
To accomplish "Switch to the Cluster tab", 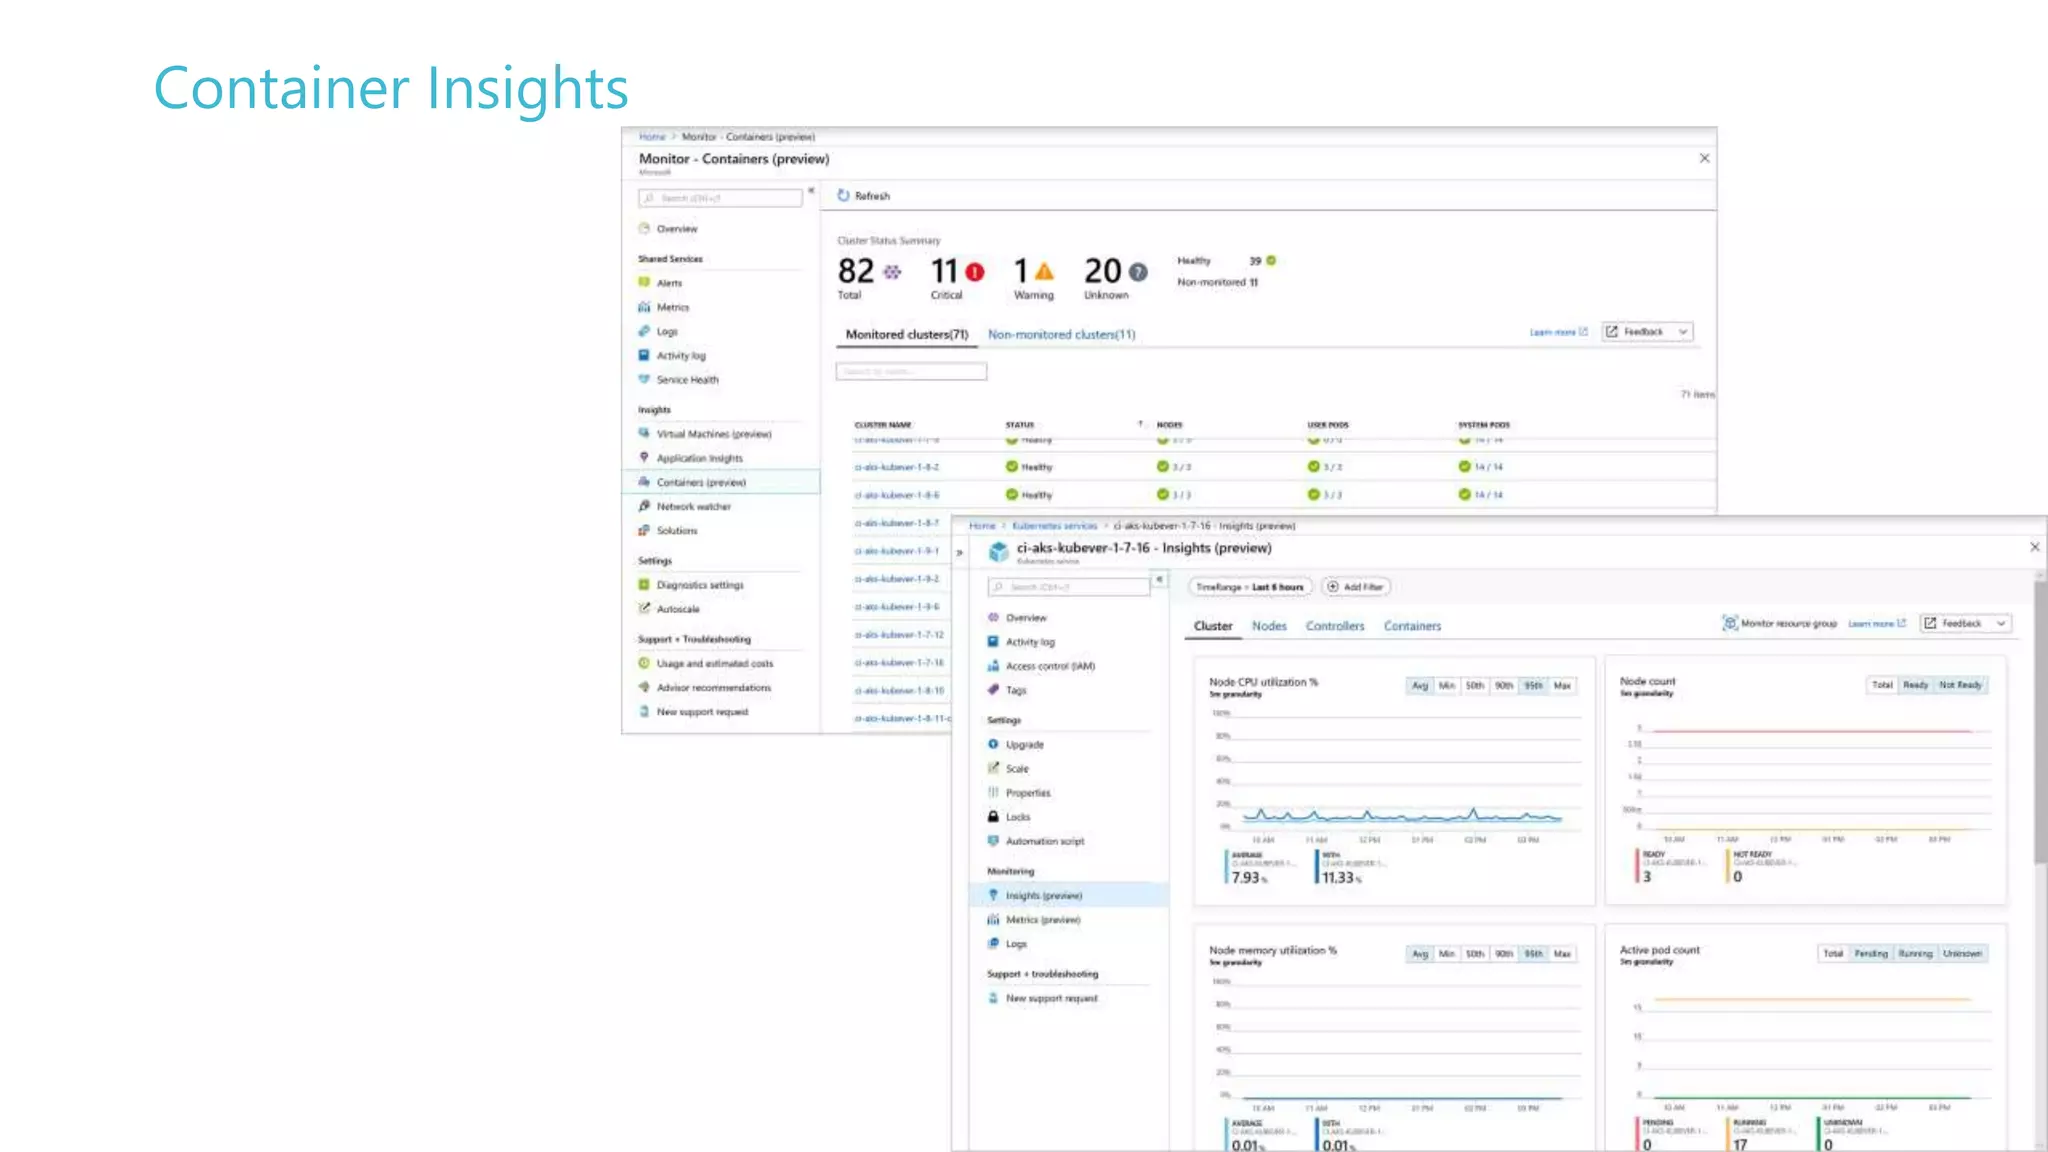I will 1212,626.
